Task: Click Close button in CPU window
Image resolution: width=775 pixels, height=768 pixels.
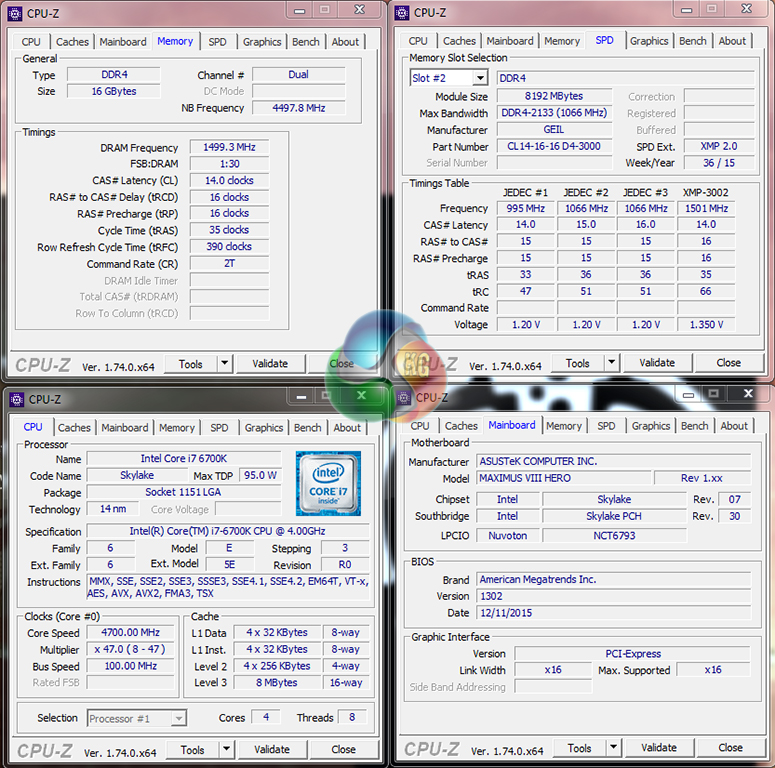Action: click(x=344, y=750)
